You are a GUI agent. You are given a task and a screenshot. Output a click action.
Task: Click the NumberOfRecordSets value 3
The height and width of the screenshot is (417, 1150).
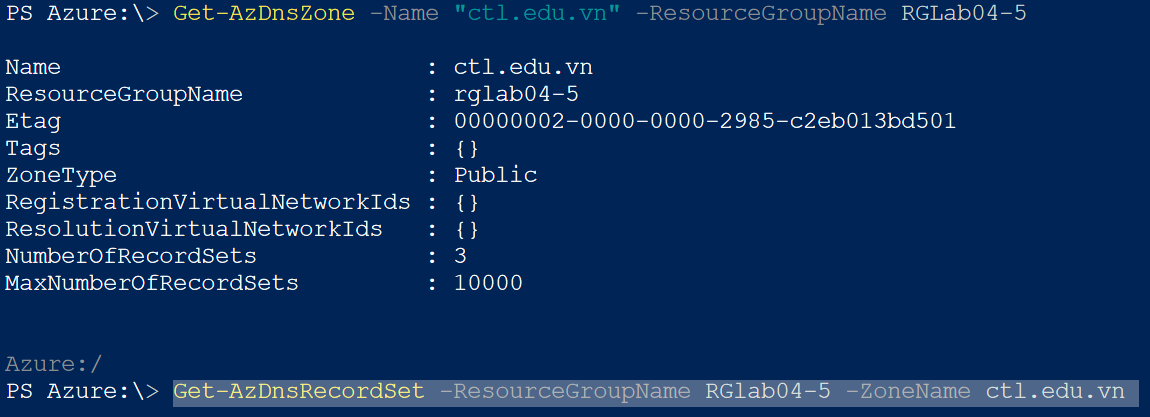tap(461, 257)
